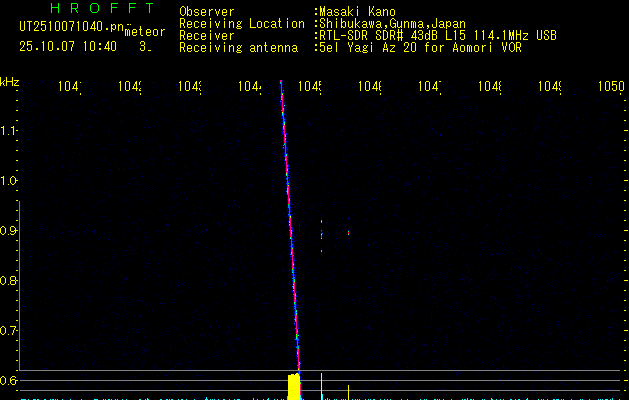Click the large yellow power peak block
This screenshot has height=400, width=629.
coord(294,388)
